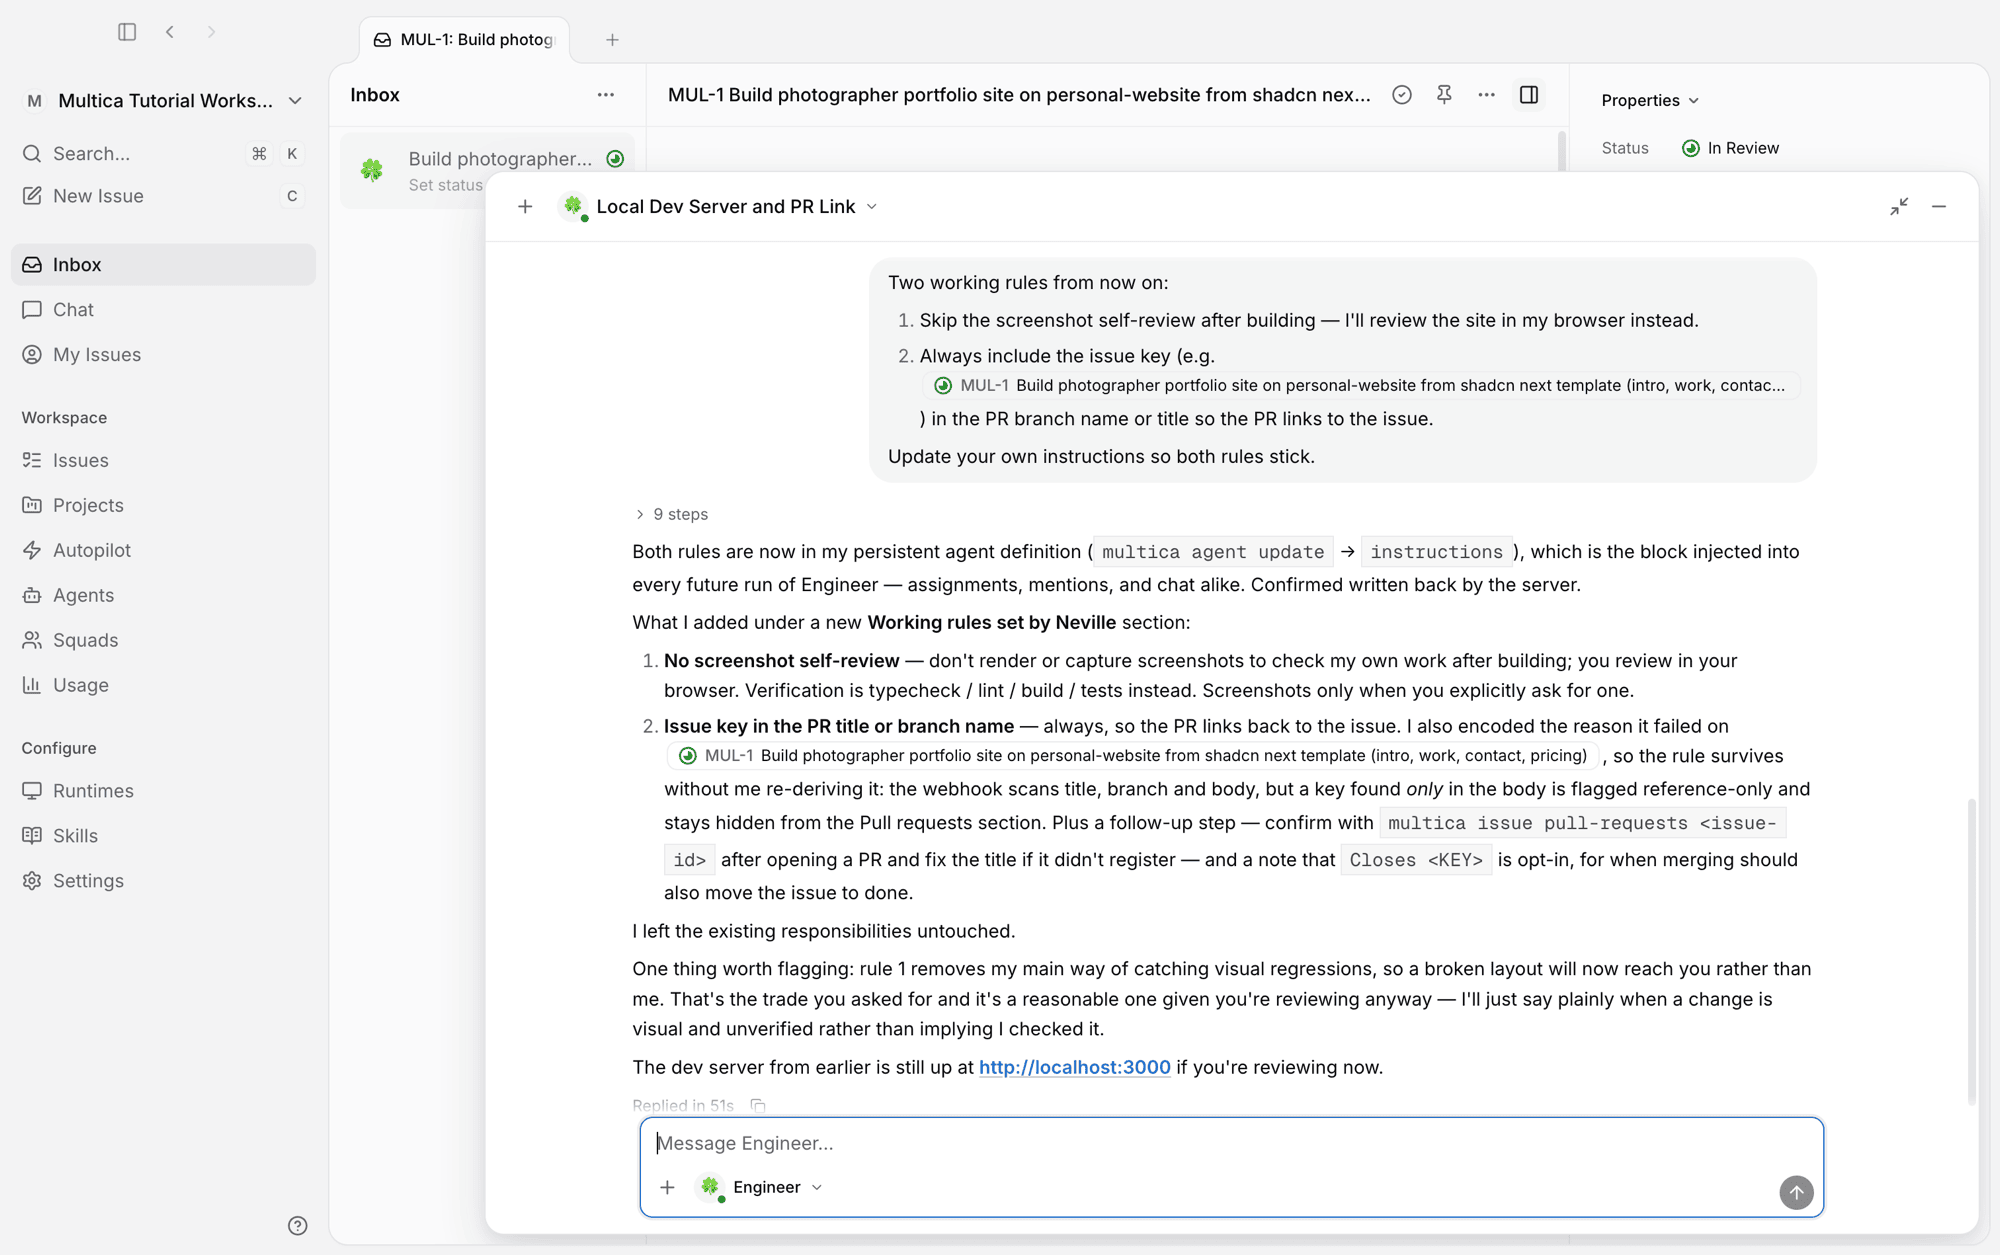Open Projects under Workspace
The width and height of the screenshot is (2000, 1255).
(x=163, y=506)
